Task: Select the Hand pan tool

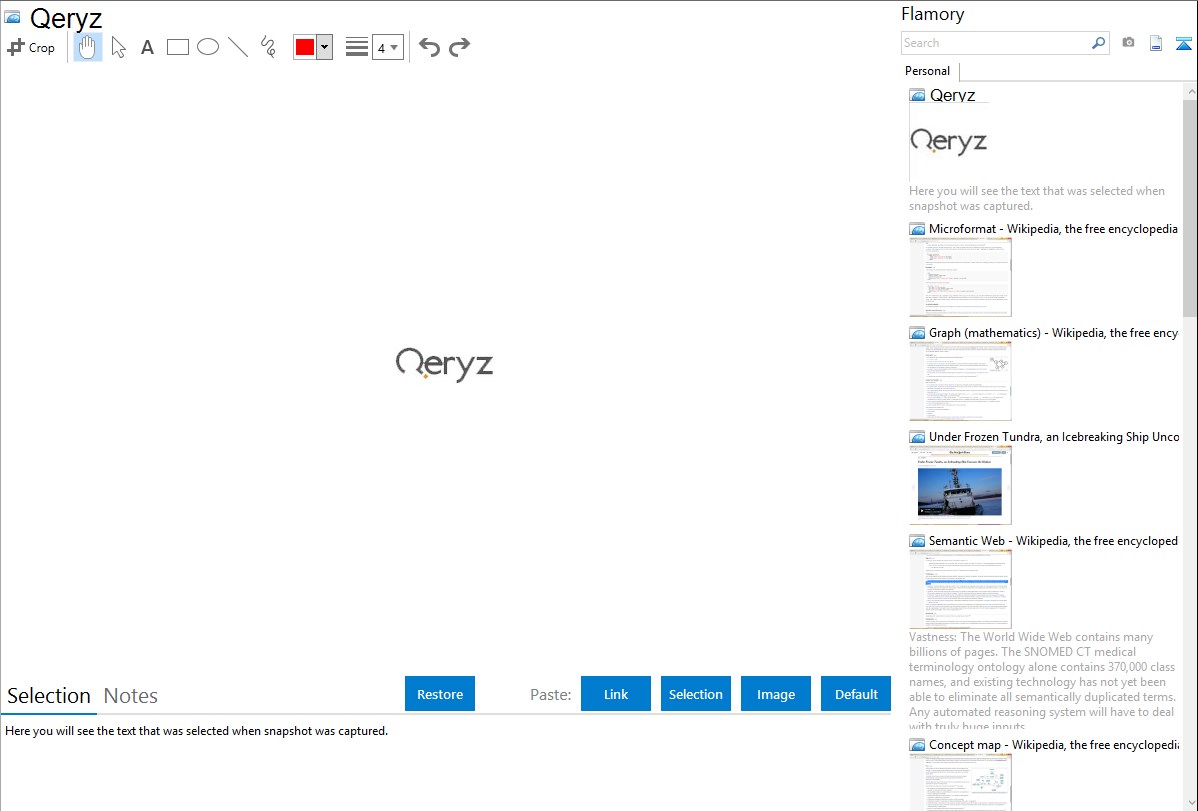Action: point(87,47)
